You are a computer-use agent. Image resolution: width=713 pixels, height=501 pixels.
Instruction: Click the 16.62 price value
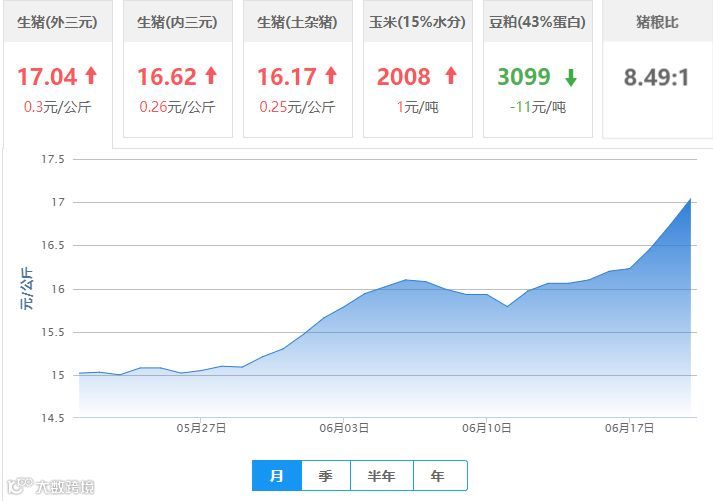tap(167, 76)
